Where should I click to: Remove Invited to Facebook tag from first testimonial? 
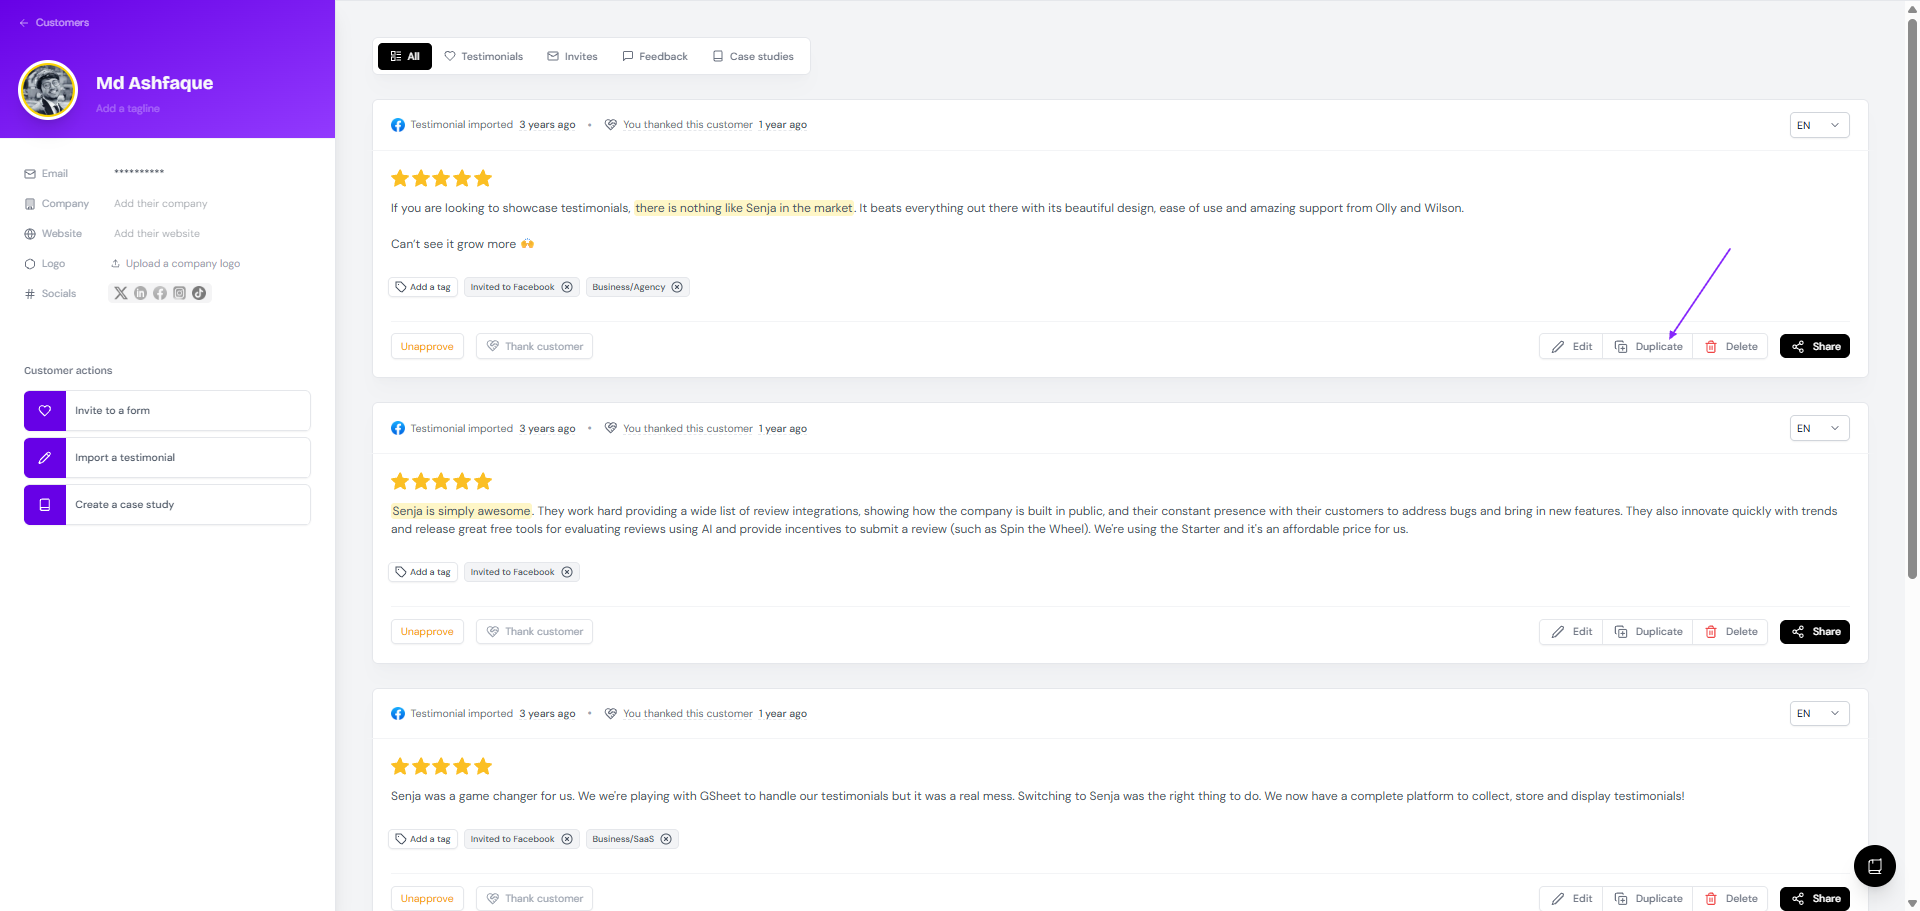pyautogui.click(x=567, y=287)
